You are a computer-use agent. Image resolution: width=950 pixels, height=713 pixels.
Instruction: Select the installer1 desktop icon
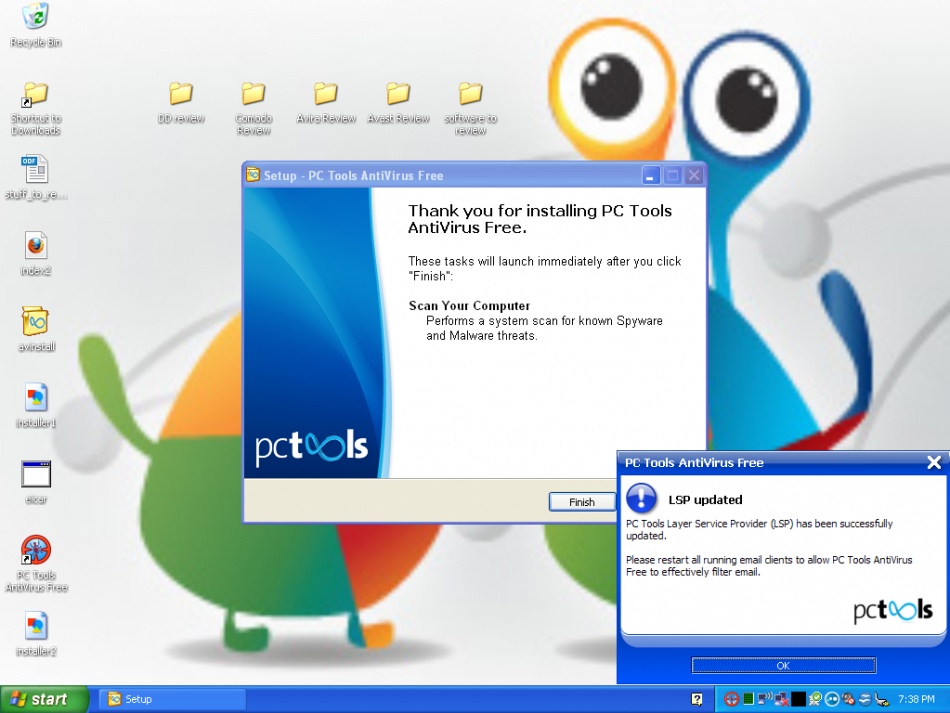[x=36, y=406]
